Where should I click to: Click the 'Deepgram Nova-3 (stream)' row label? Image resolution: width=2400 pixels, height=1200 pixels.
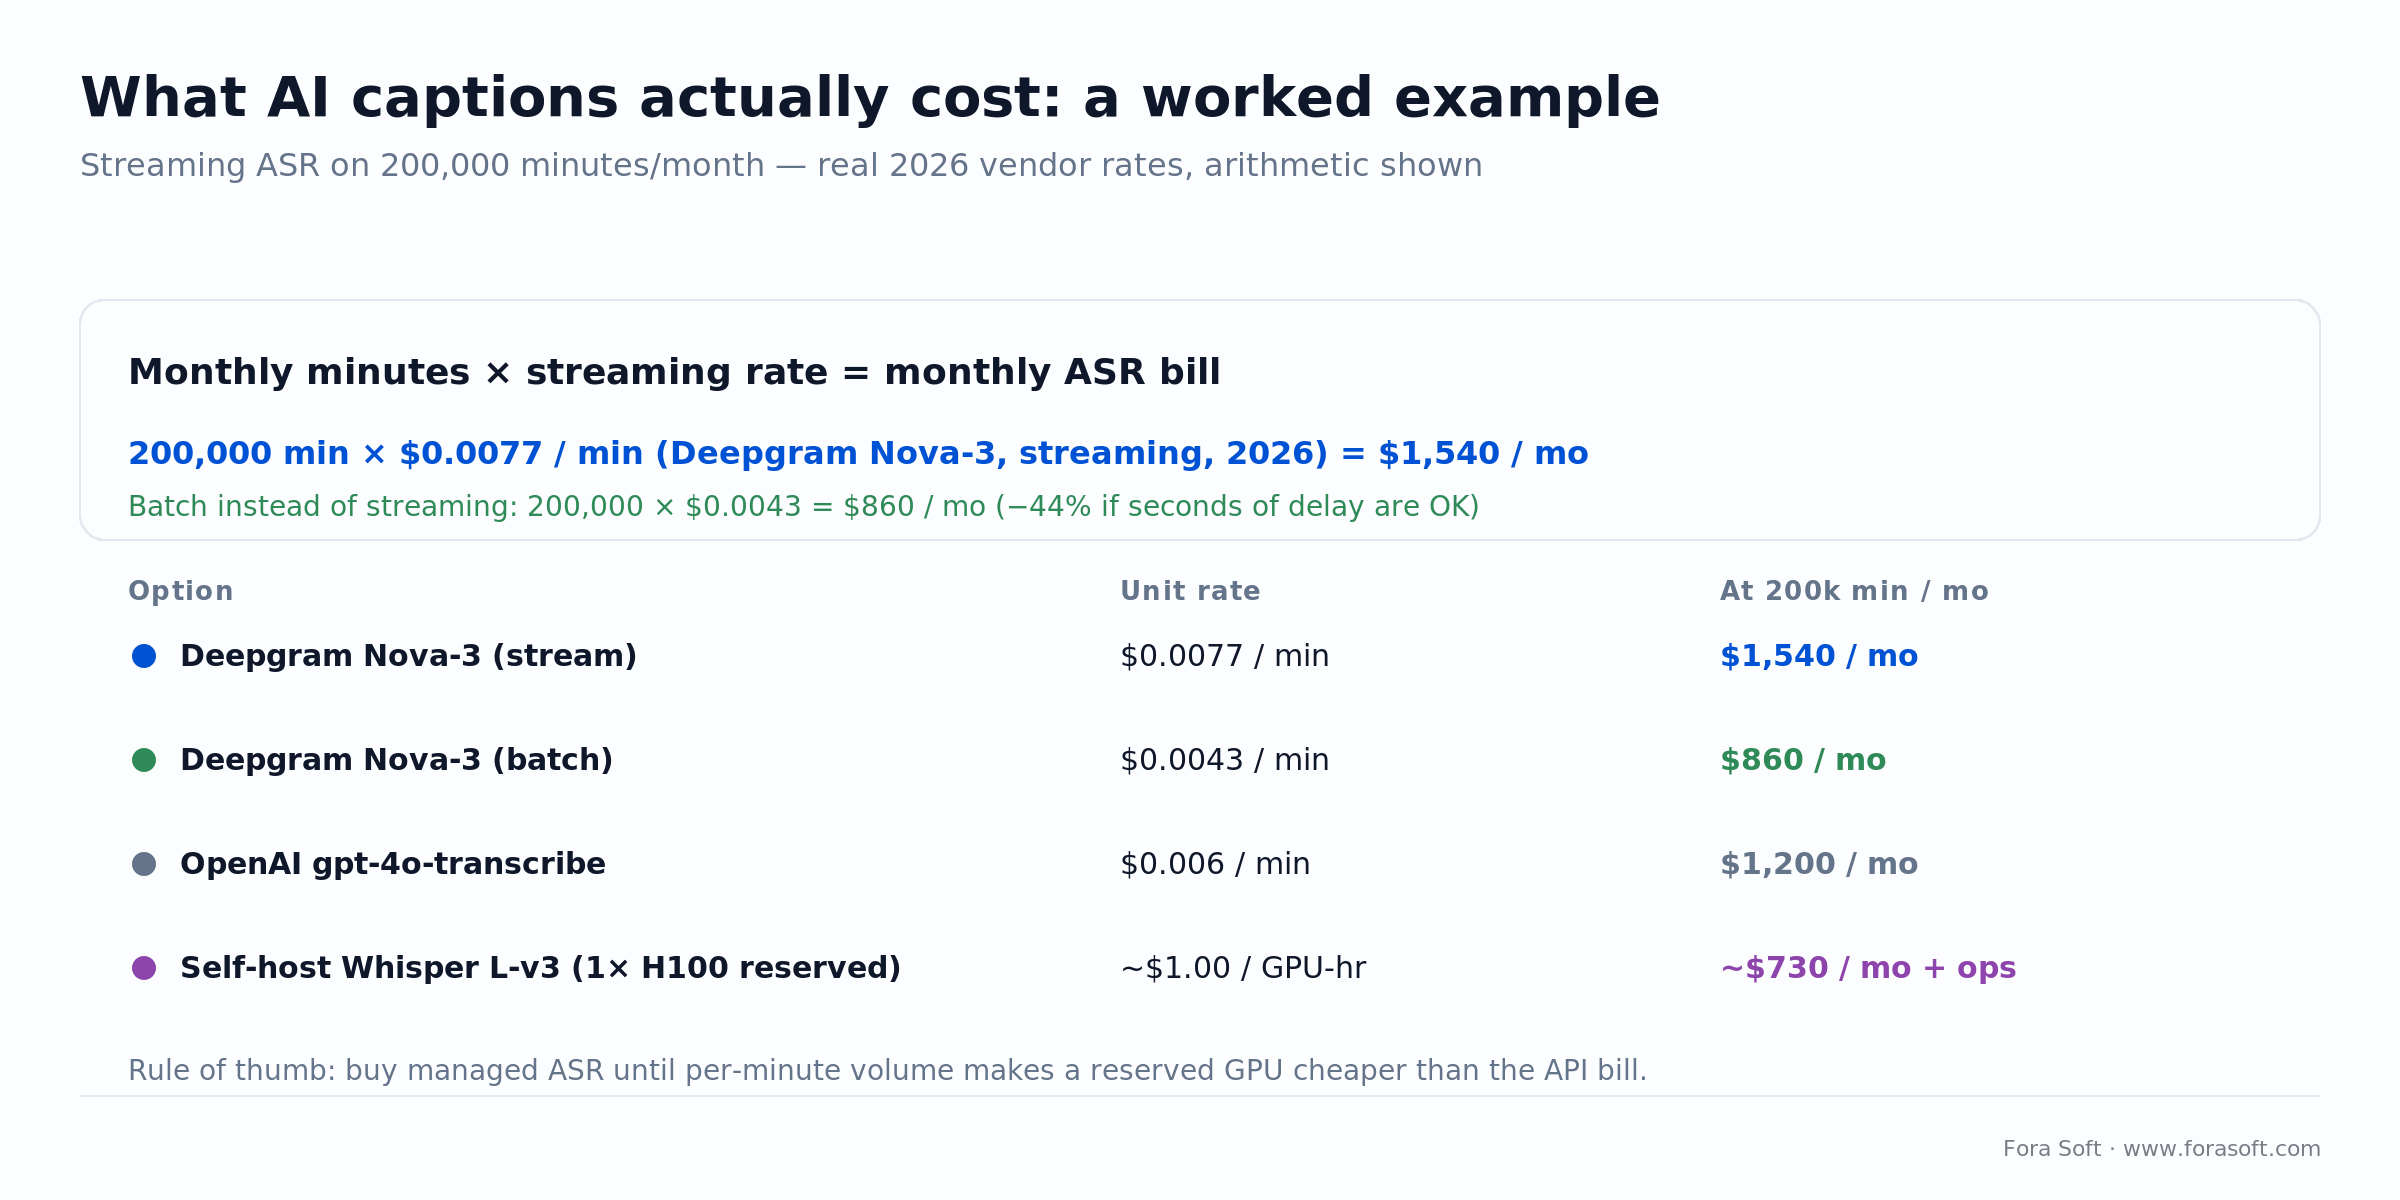(408, 657)
